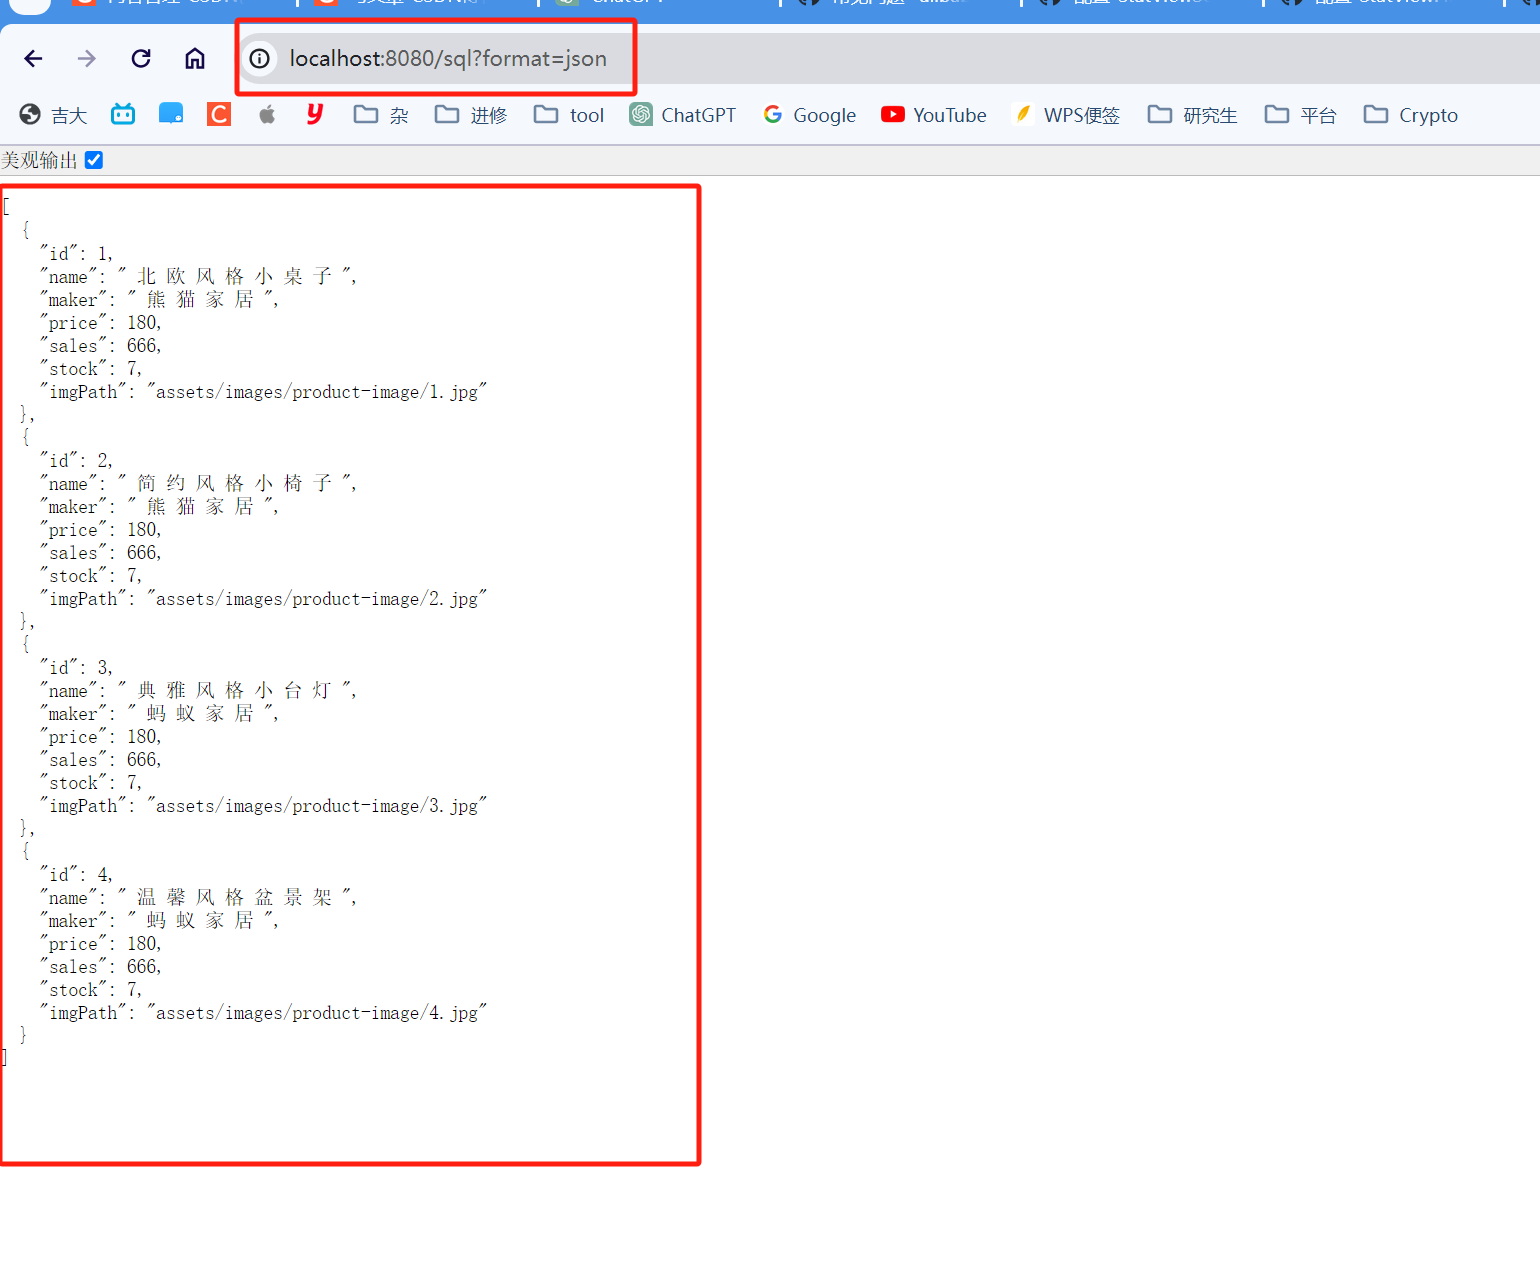The width and height of the screenshot is (1540, 1270).
Task: Open the Home page button
Action: click(x=195, y=59)
